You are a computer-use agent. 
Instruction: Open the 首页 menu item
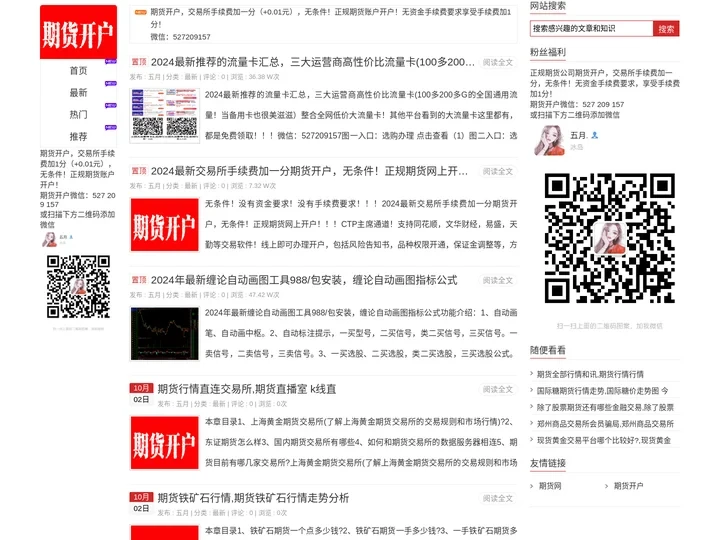tap(78, 71)
